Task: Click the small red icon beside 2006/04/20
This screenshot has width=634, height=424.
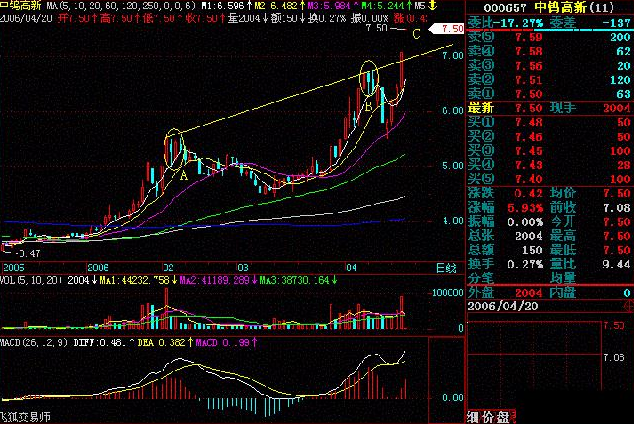Action: tap(629, 306)
